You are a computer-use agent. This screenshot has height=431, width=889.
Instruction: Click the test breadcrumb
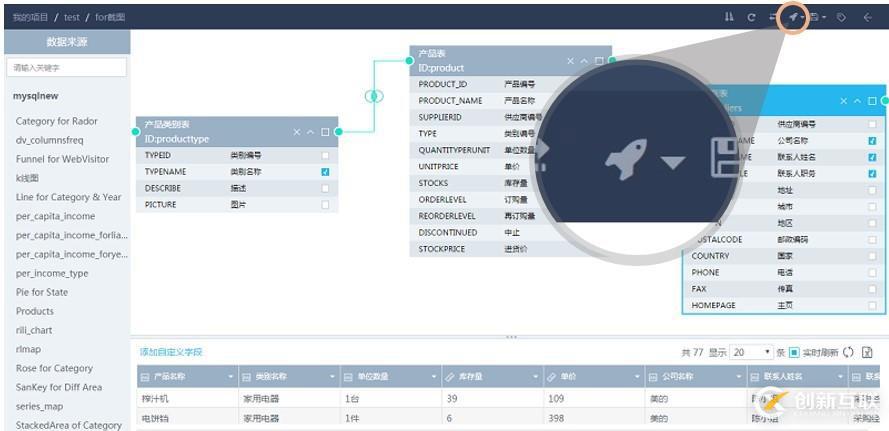coord(71,17)
